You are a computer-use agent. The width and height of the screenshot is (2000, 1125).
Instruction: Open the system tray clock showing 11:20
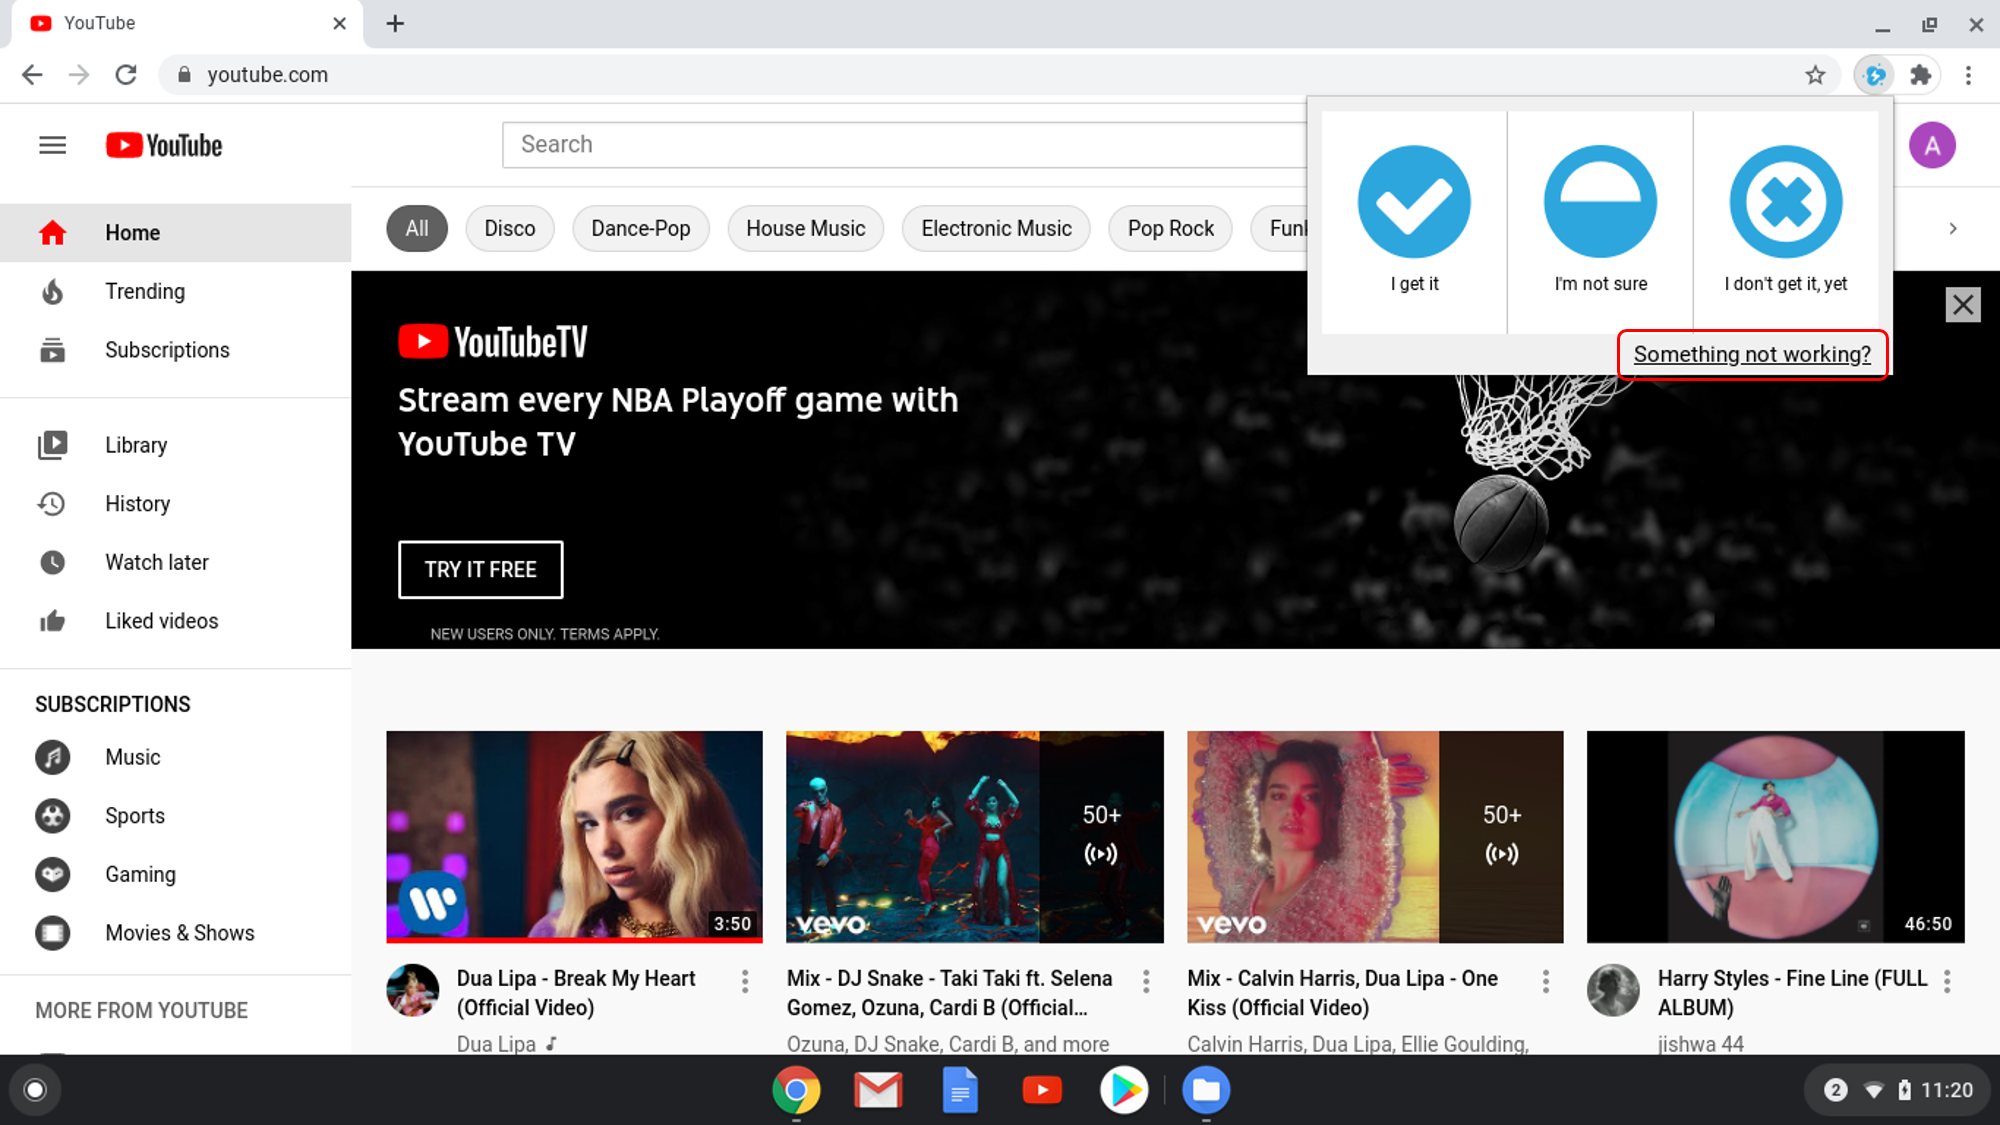(1946, 1090)
